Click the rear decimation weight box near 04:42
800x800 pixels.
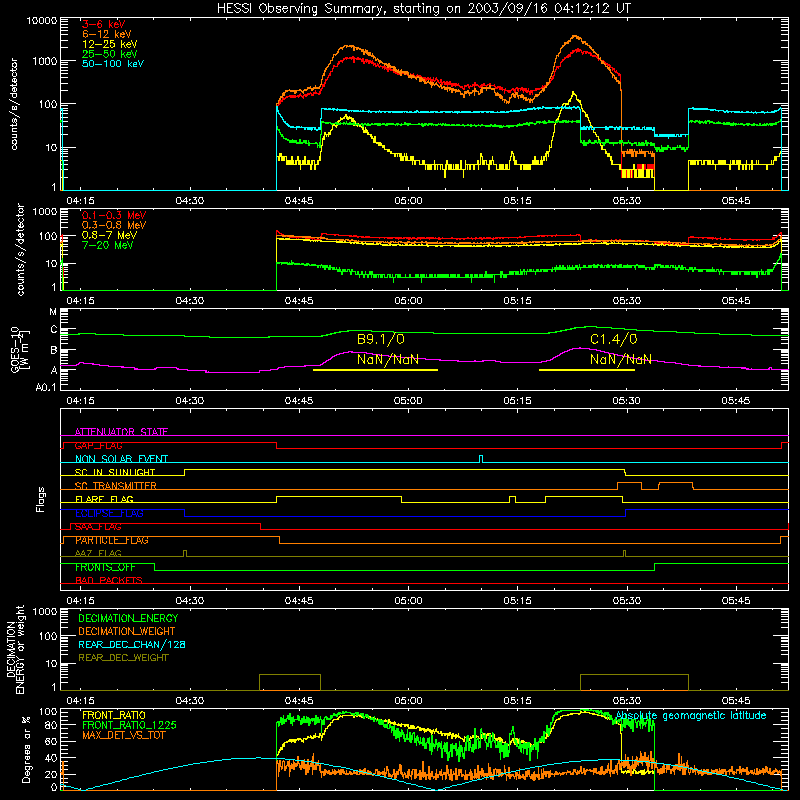point(290,682)
